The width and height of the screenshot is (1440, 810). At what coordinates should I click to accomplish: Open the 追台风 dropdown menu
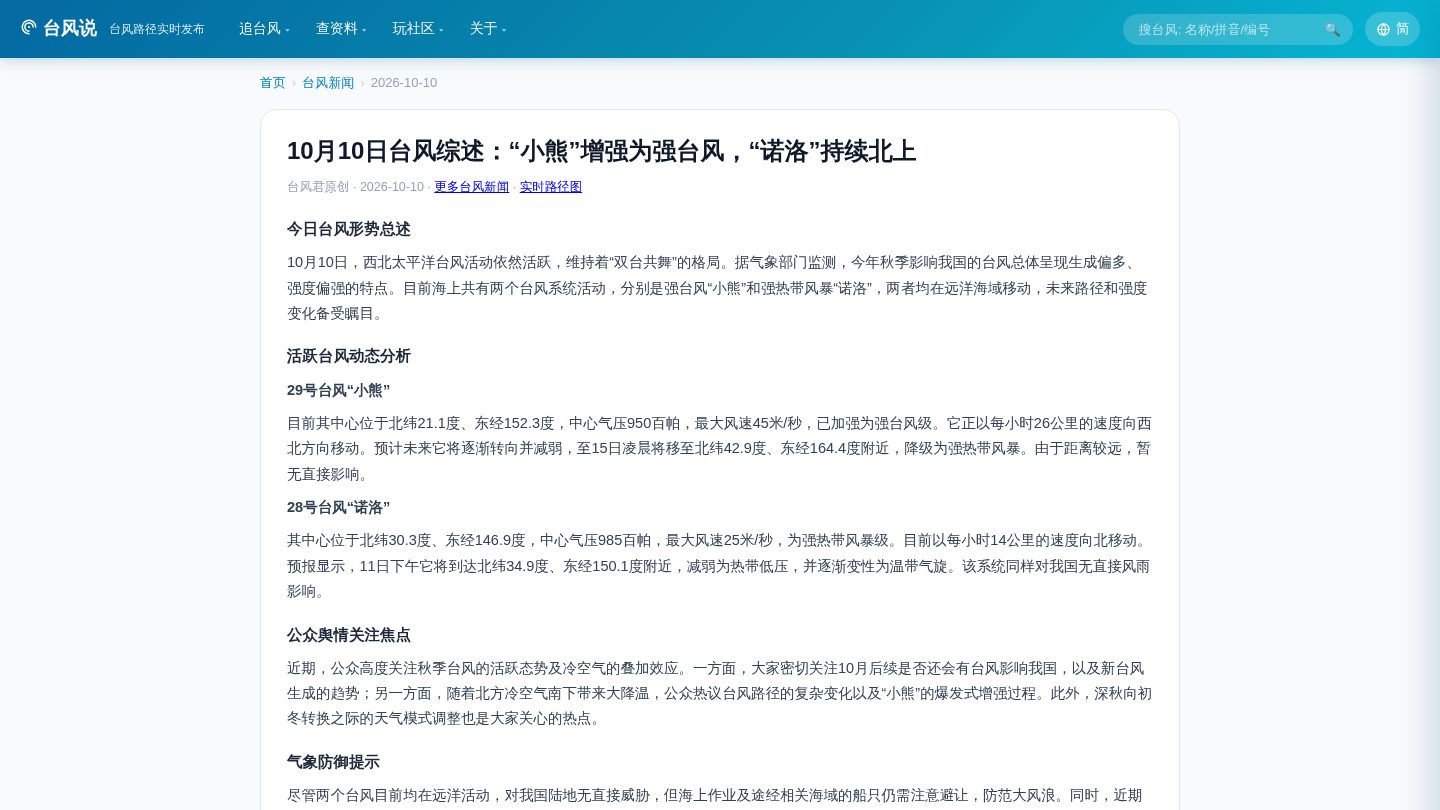264,29
